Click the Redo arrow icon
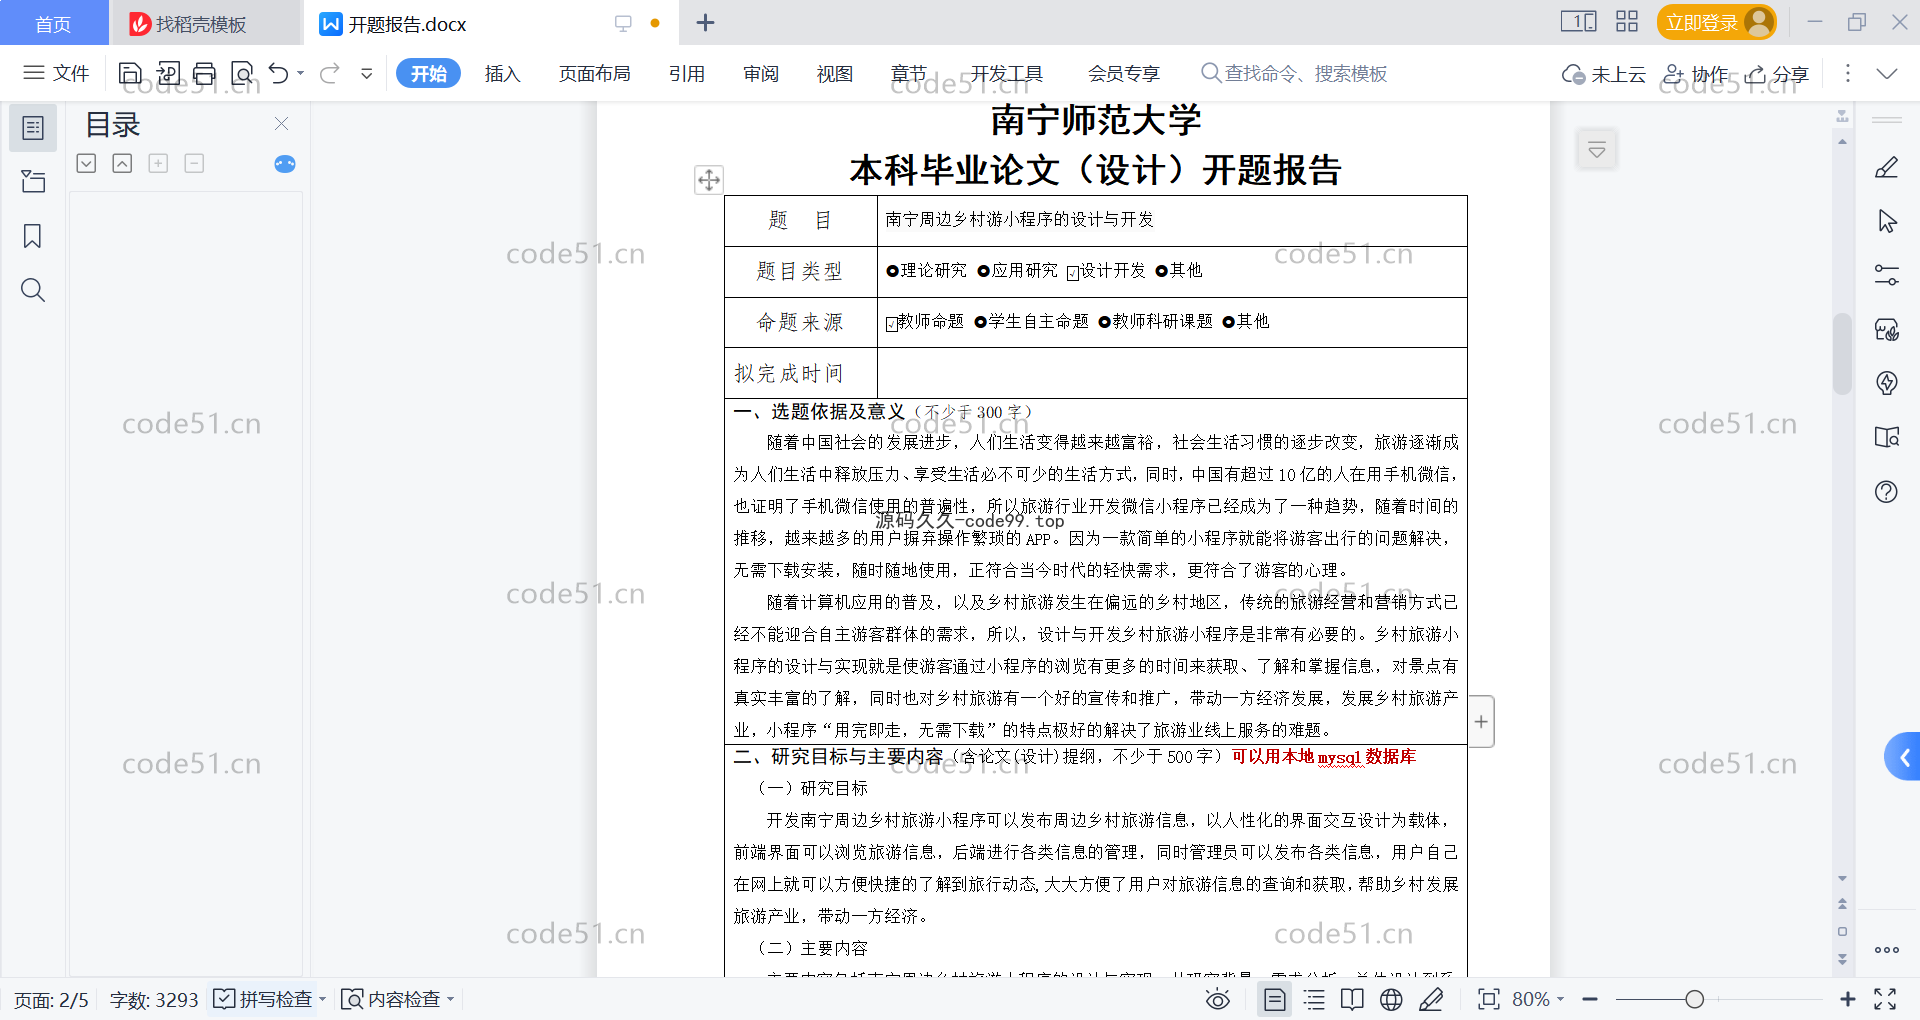This screenshot has height=1020, width=1920. tap(329, 73)
